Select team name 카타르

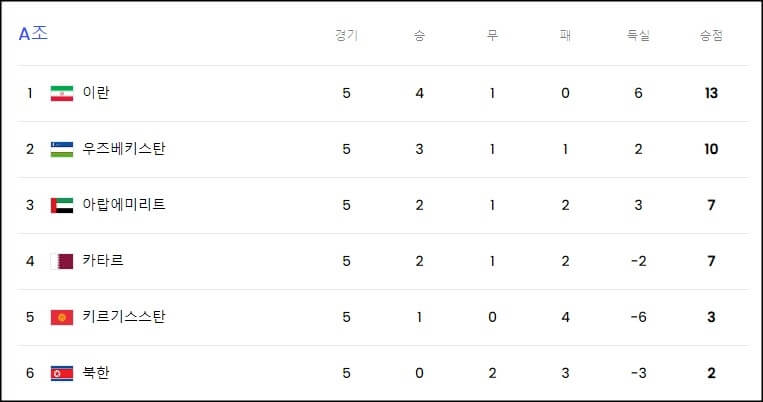[x=103, y=260]
